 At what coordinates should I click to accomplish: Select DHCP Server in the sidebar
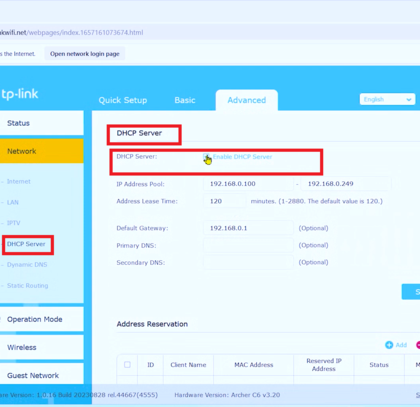(26, 244)
